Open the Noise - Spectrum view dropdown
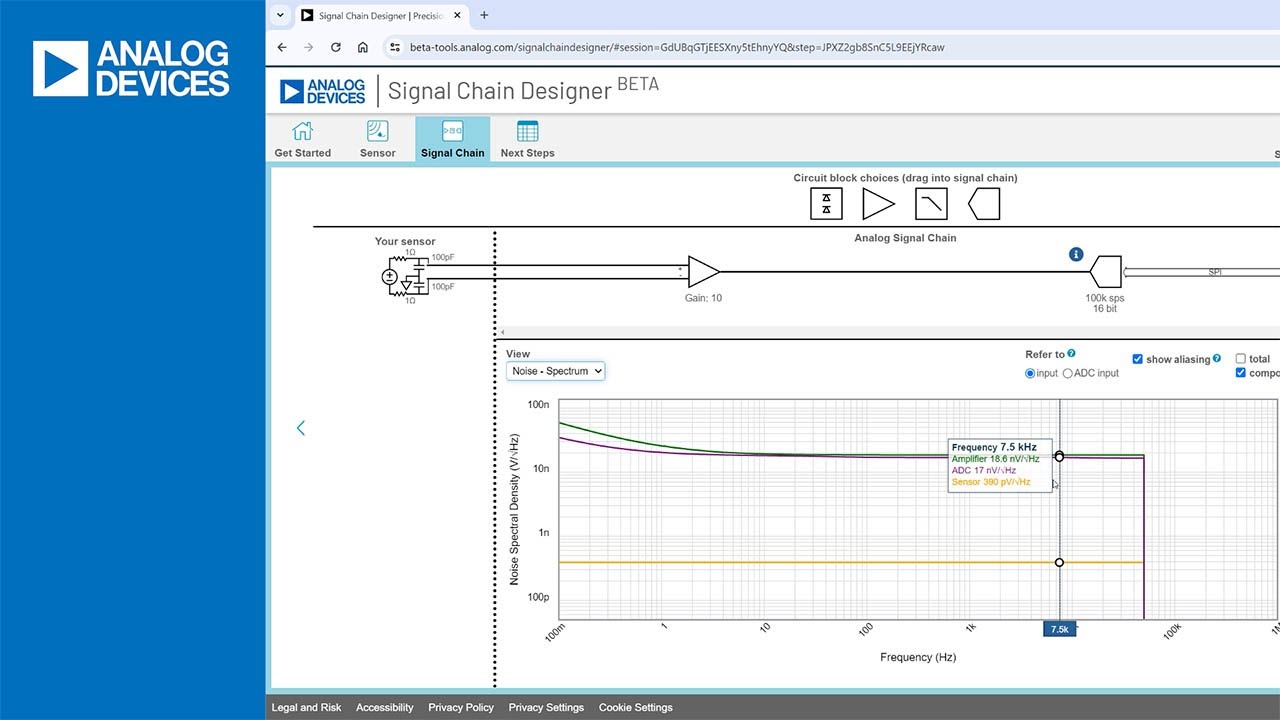The image size is (1280, 720). tap(556, 371)
